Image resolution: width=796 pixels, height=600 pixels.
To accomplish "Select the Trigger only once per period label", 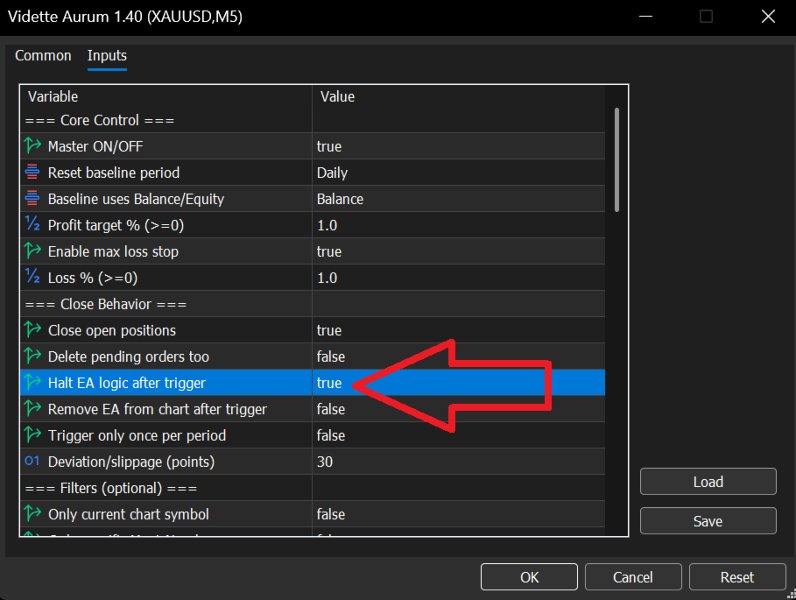I will (137, 436).
